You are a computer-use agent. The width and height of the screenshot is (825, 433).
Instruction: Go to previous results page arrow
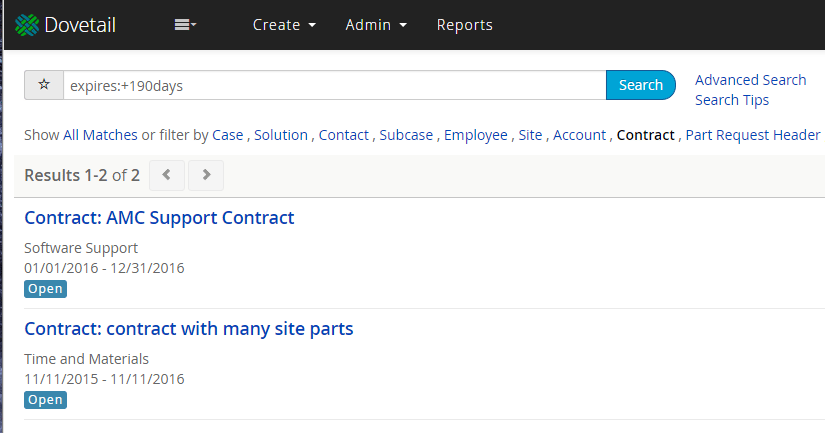click(x=167, y=175)
